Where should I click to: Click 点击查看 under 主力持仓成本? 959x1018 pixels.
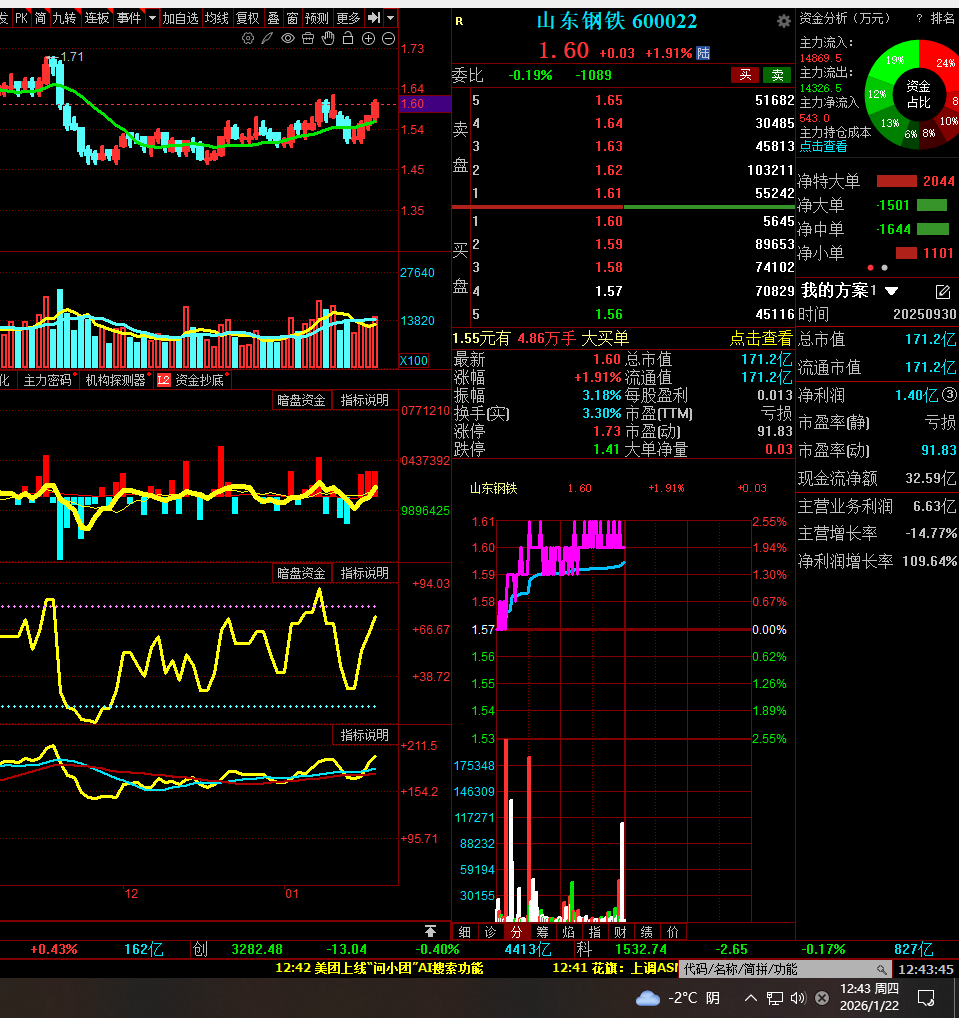823,146
